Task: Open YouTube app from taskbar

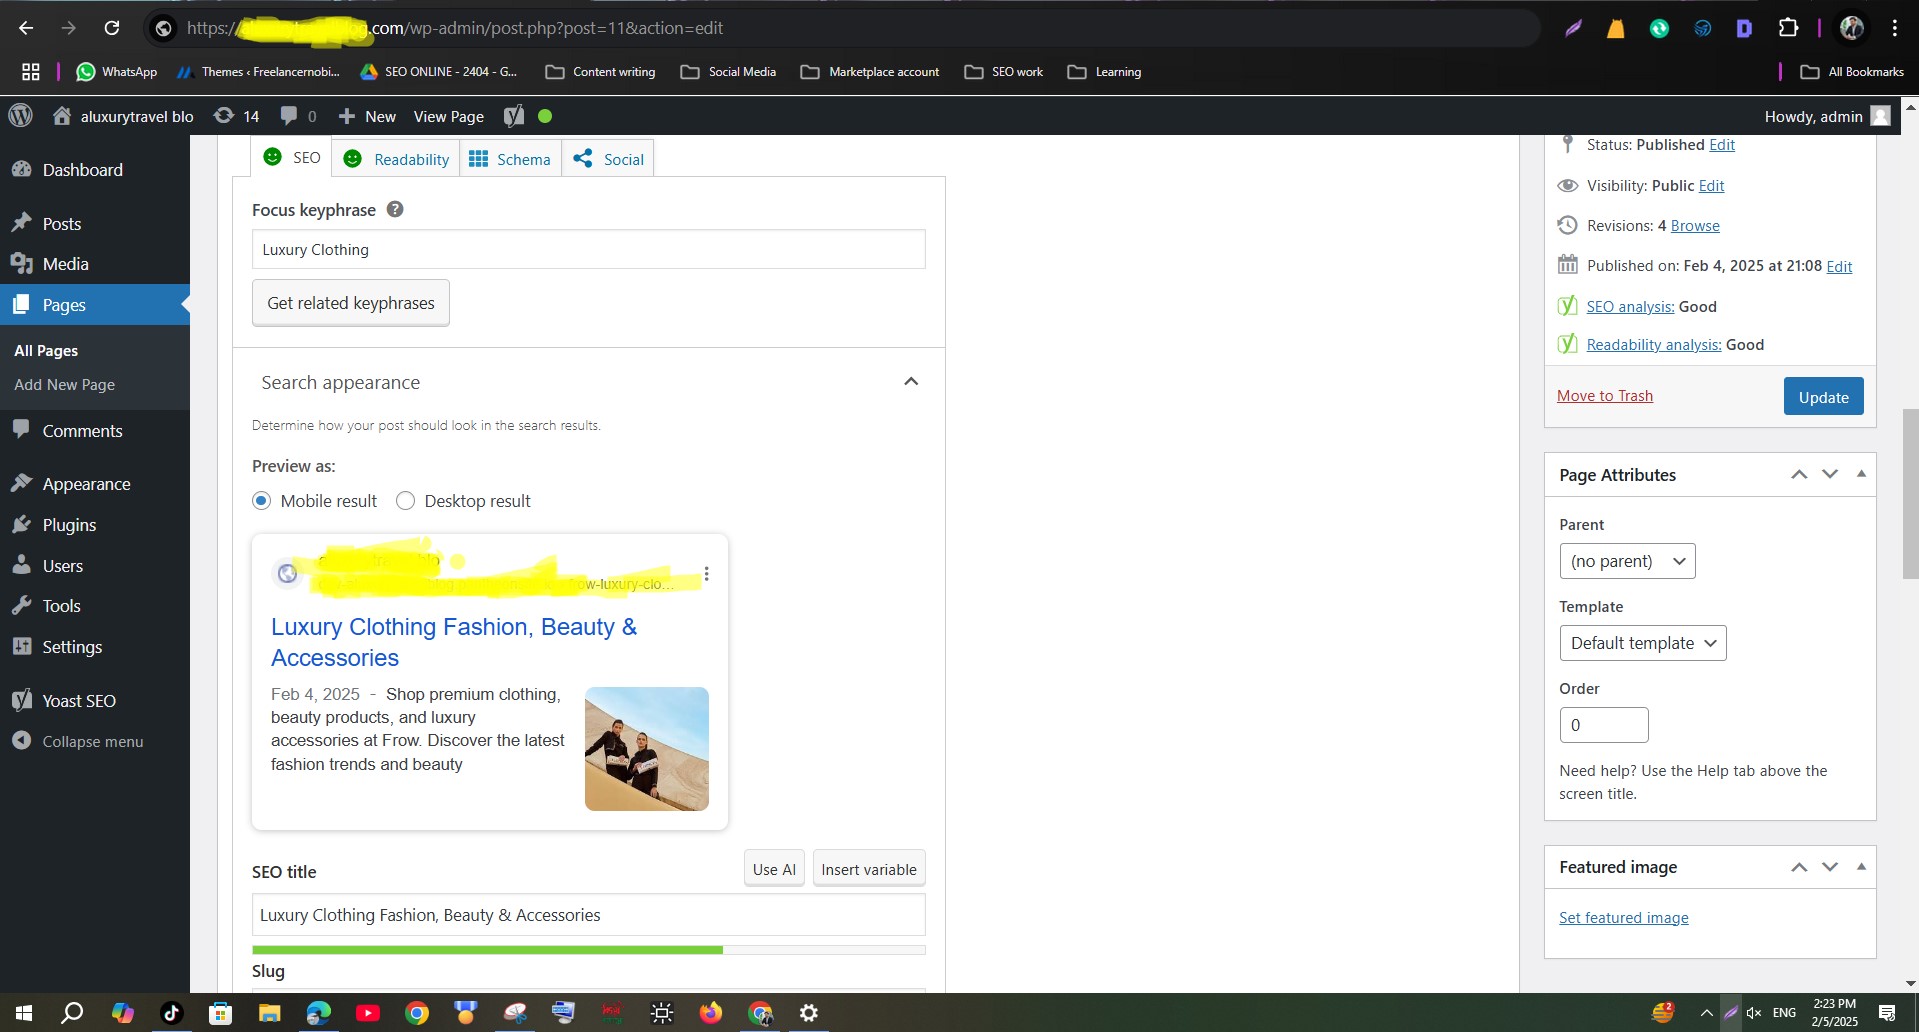Action: pyautogui.click(x=368, y=1013)
